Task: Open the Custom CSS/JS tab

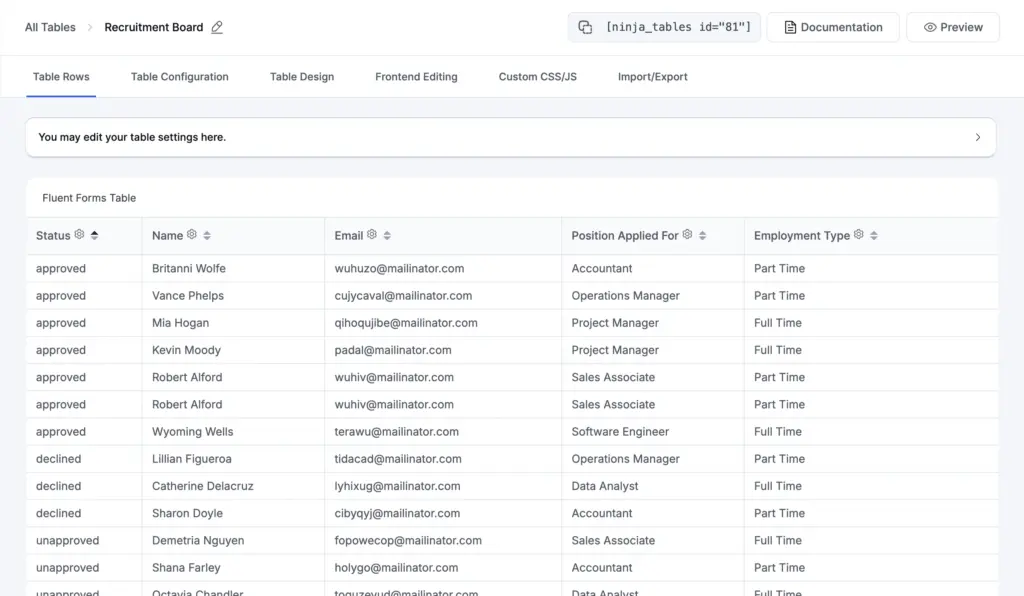Action: pos(537,76)
